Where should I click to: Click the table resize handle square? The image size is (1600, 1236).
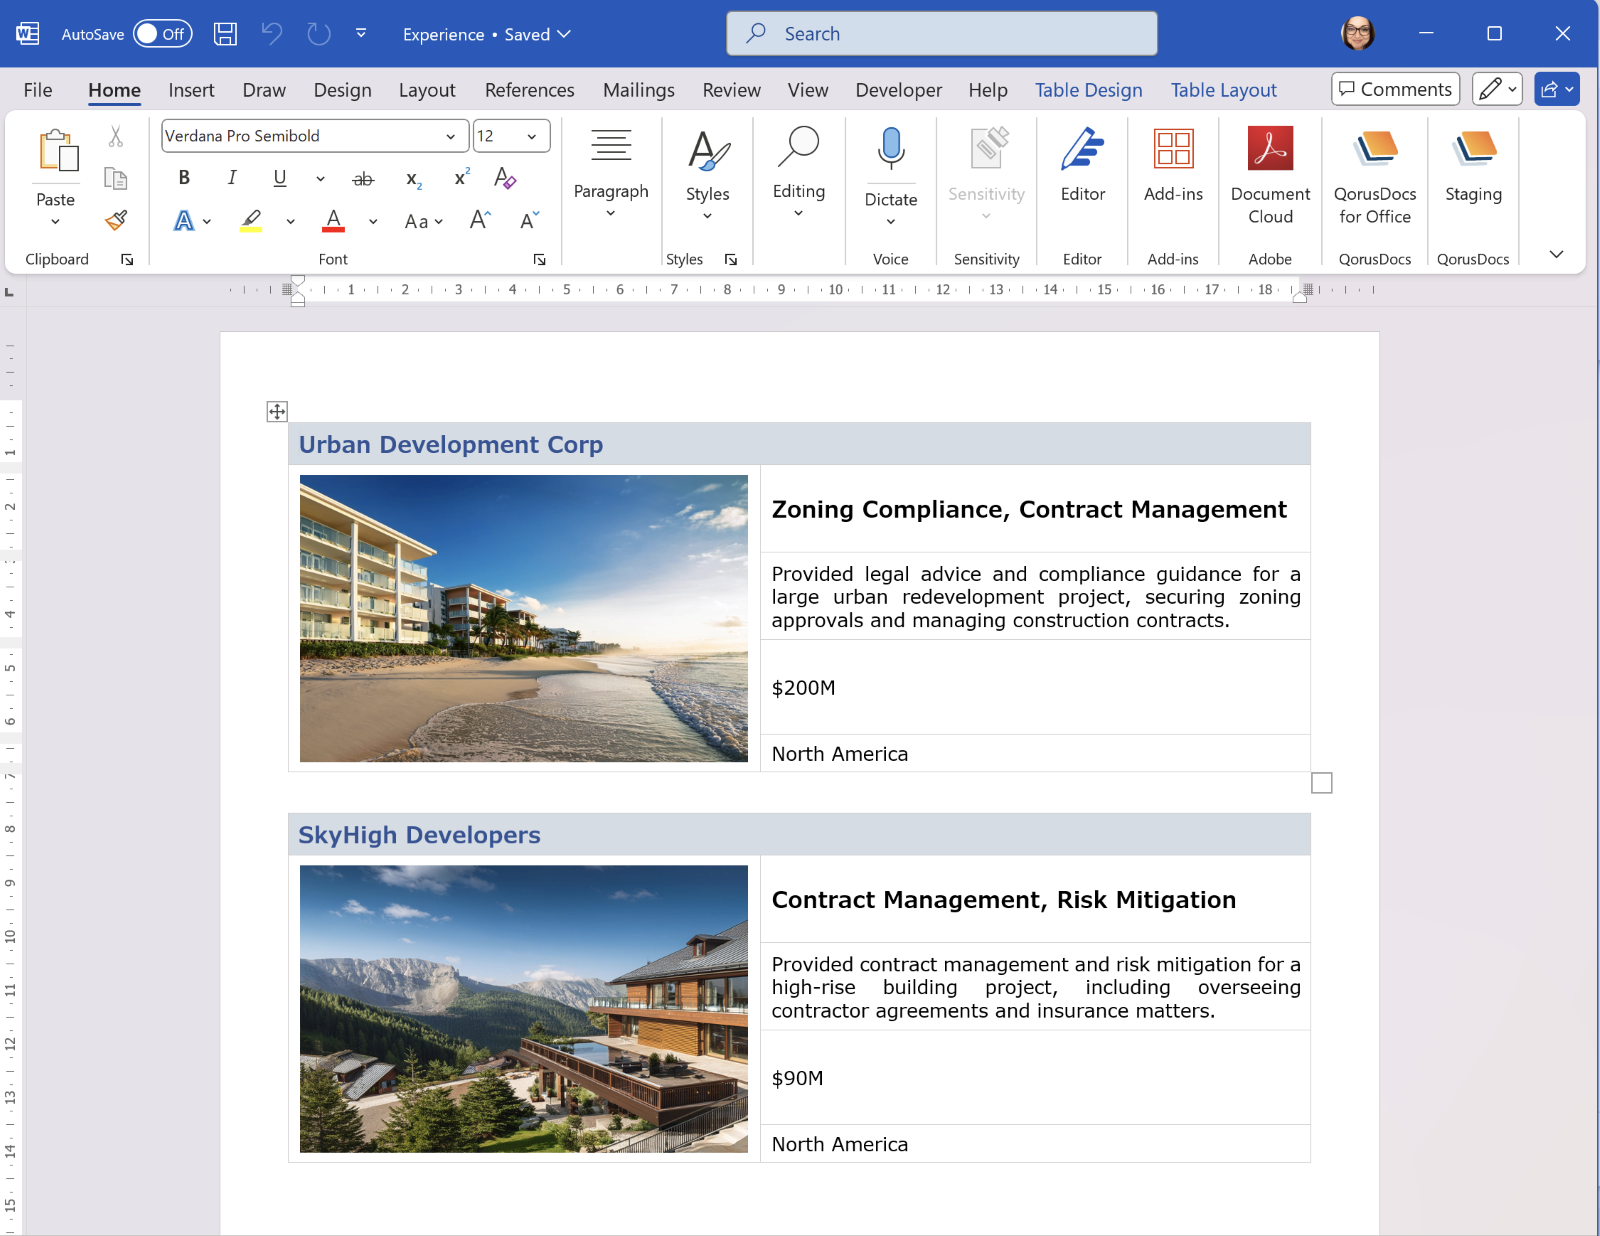(1321, 783)
